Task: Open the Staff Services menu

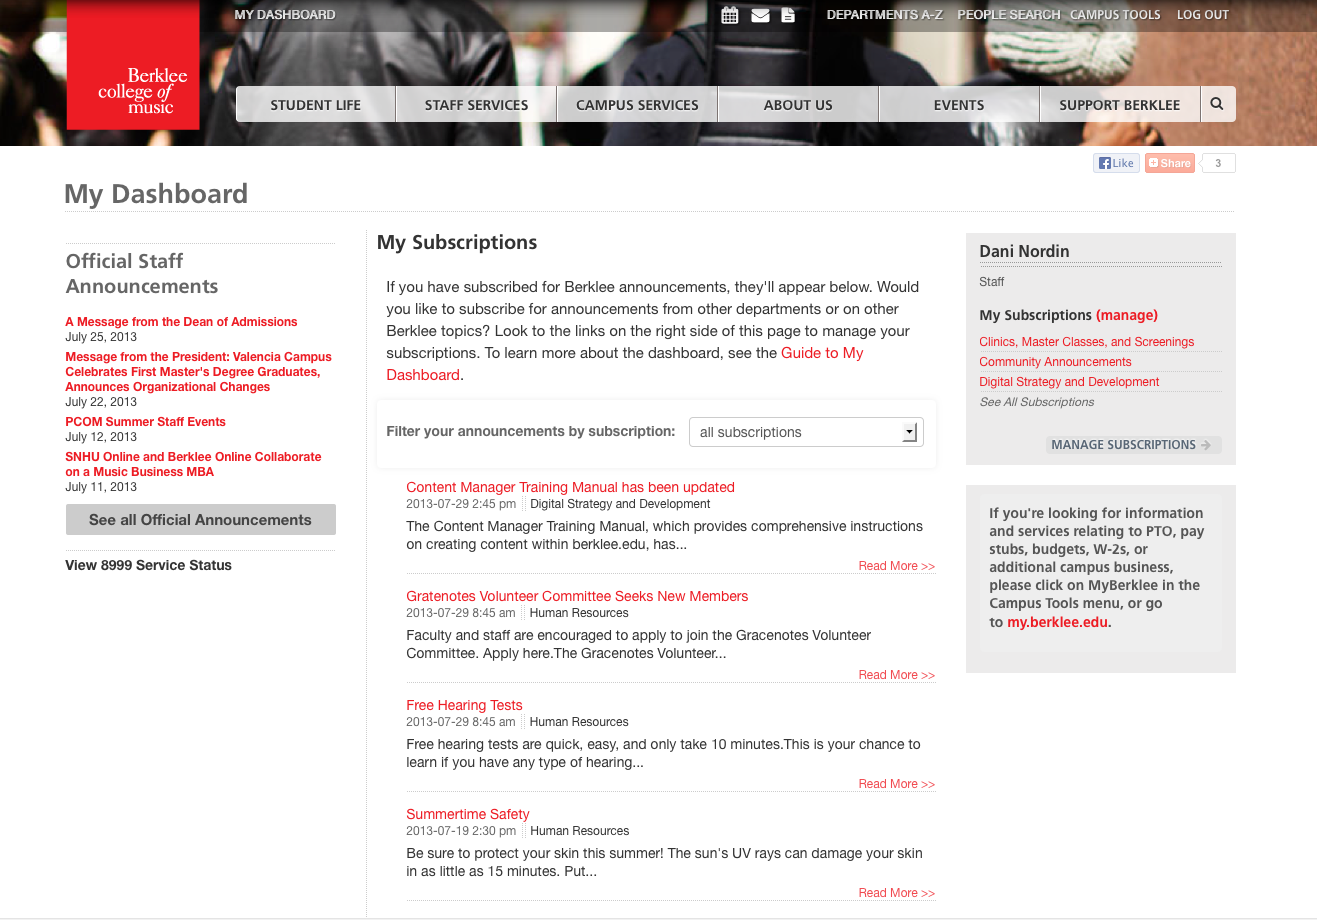Action: [476, 104]
